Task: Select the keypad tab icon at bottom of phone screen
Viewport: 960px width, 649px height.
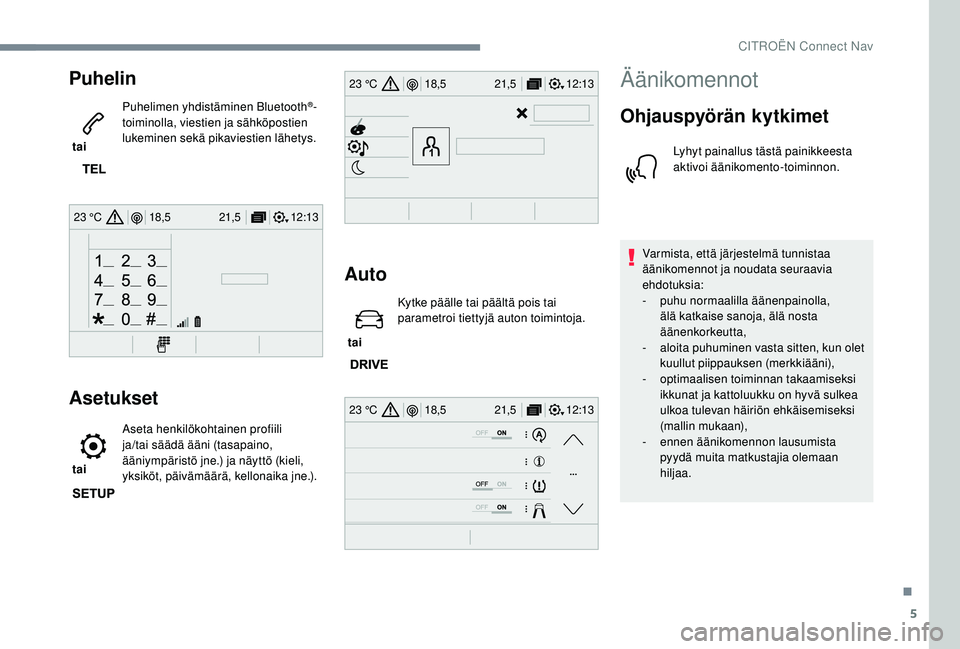Action: (163, 345)
